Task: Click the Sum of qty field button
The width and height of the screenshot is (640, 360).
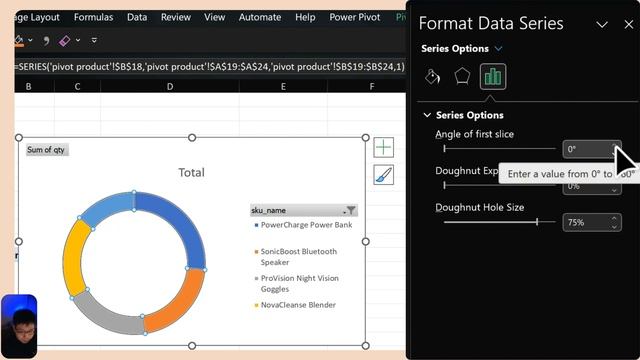Action: (x=46, y=150)
